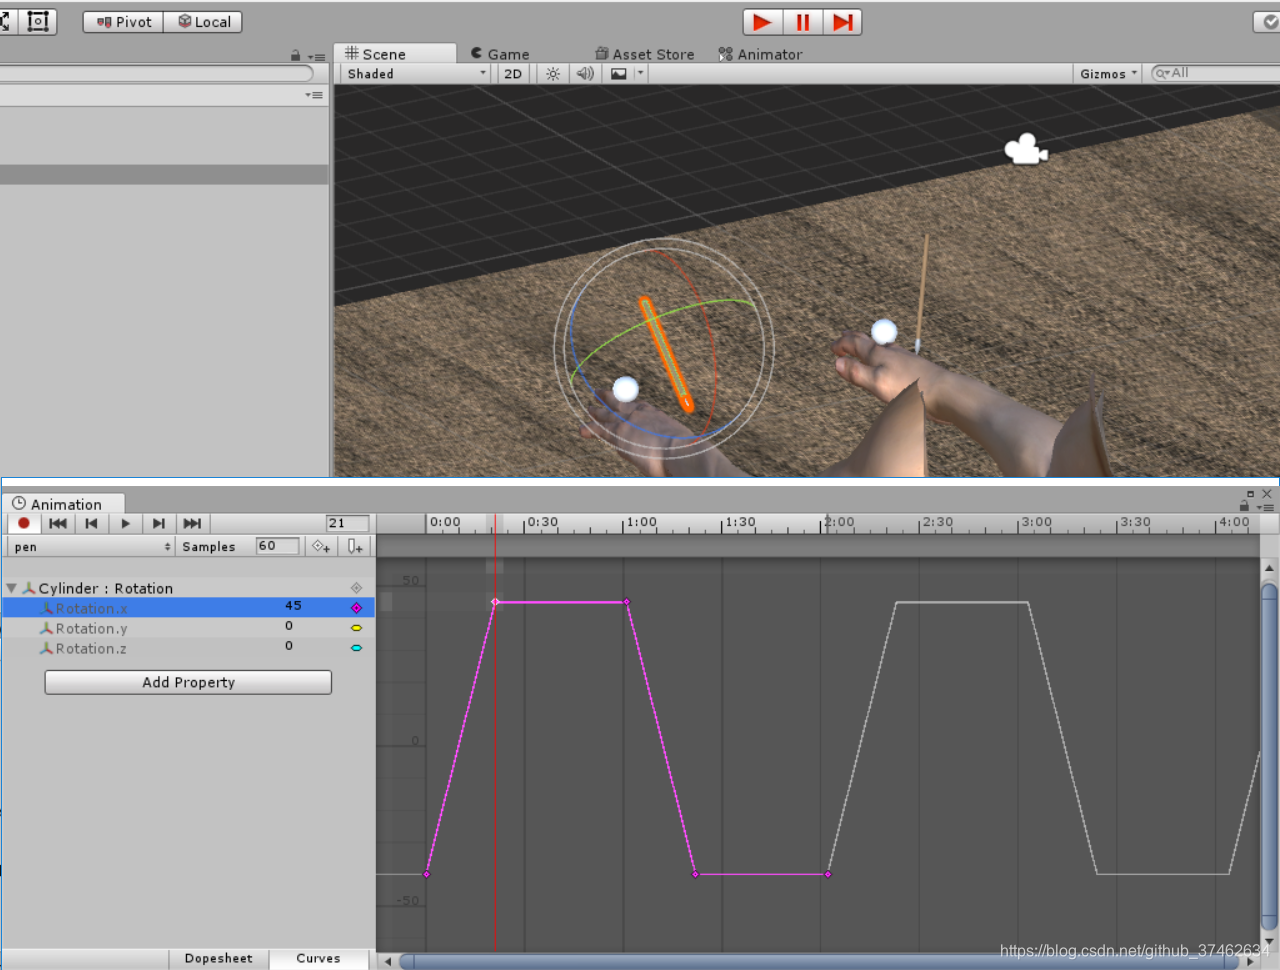This screenshot has width=1280, height=970.
Task: Click Cylinder Rotation group keyframe diamond
Action: pos(356,588)
